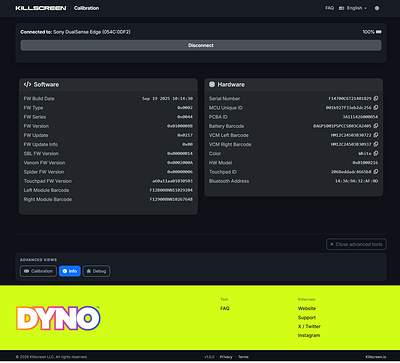Copy the Touchpad ID value

[x=376, y=172]
